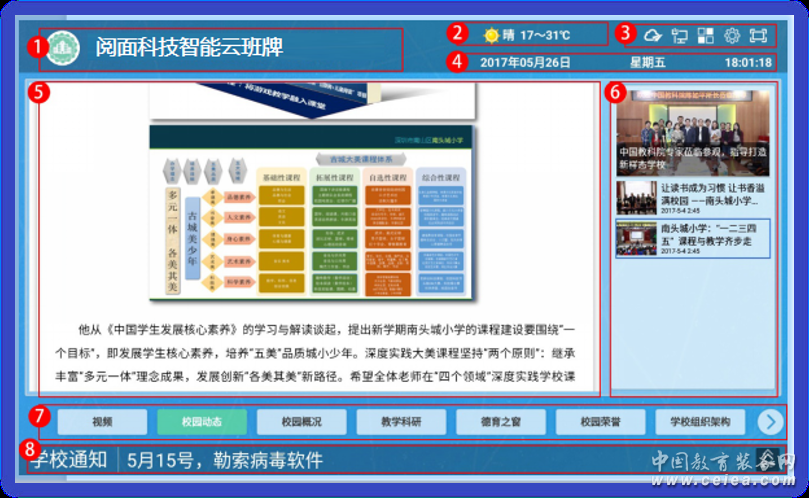809x498 pixels.
Task: Switch to the 校园动态 tab
Action: pos(202,422)
